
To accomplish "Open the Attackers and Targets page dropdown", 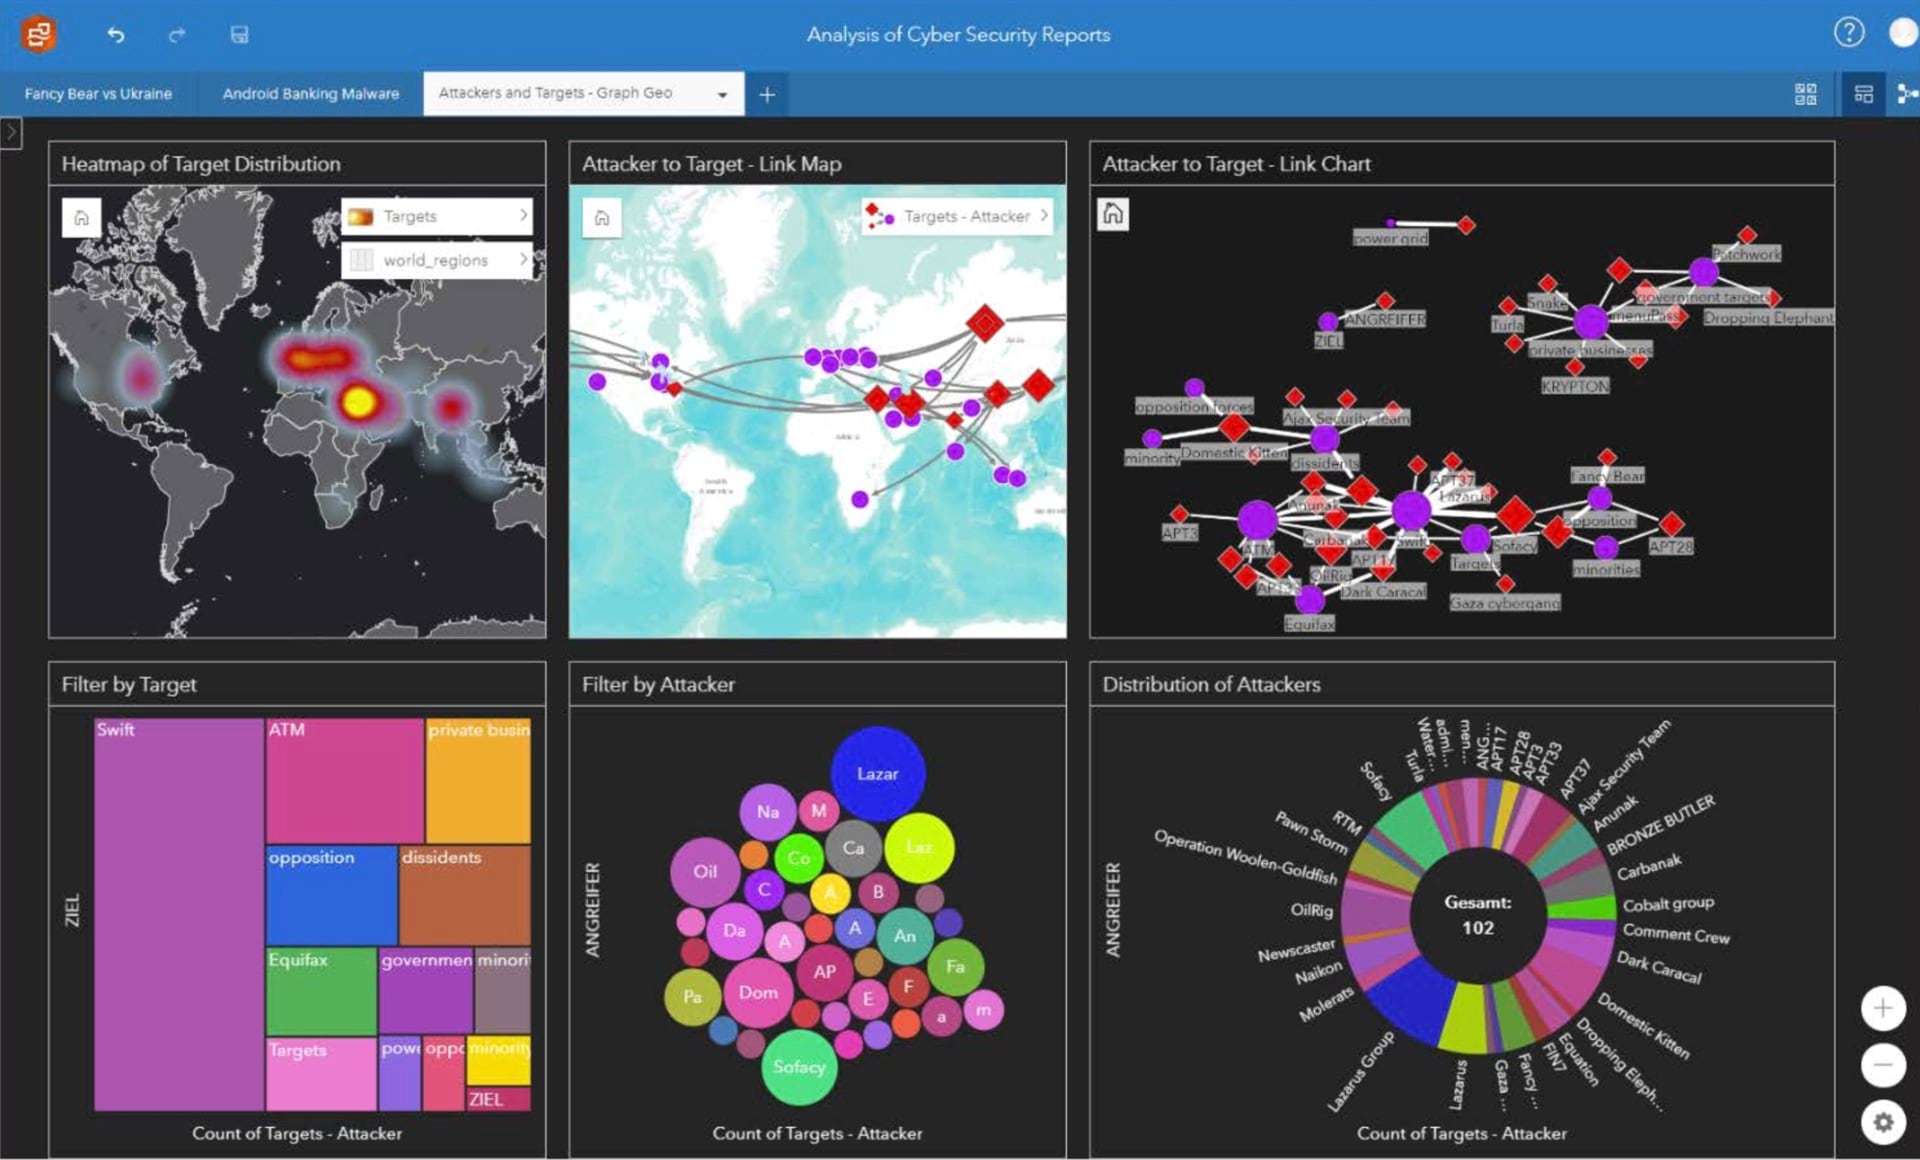I will click(721, 94).
